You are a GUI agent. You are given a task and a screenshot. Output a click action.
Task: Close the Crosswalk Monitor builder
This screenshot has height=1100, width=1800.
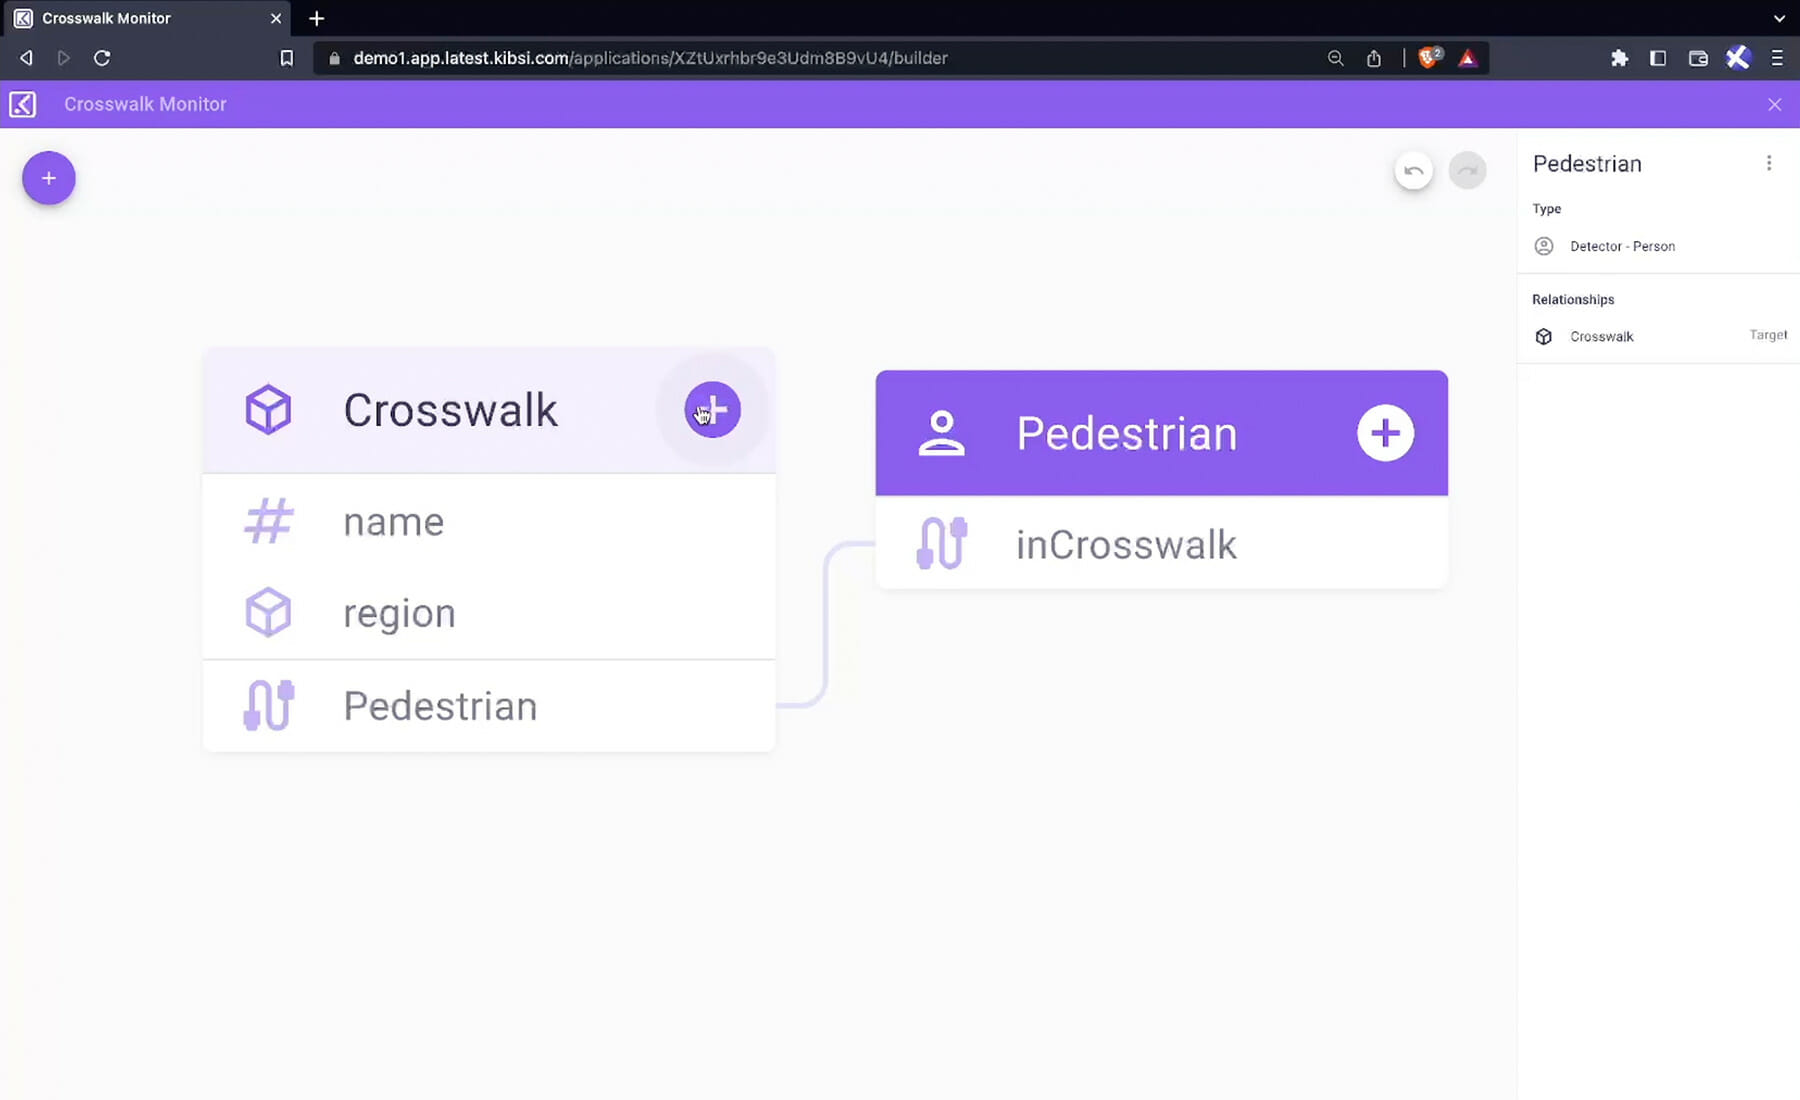point(1774,104)
